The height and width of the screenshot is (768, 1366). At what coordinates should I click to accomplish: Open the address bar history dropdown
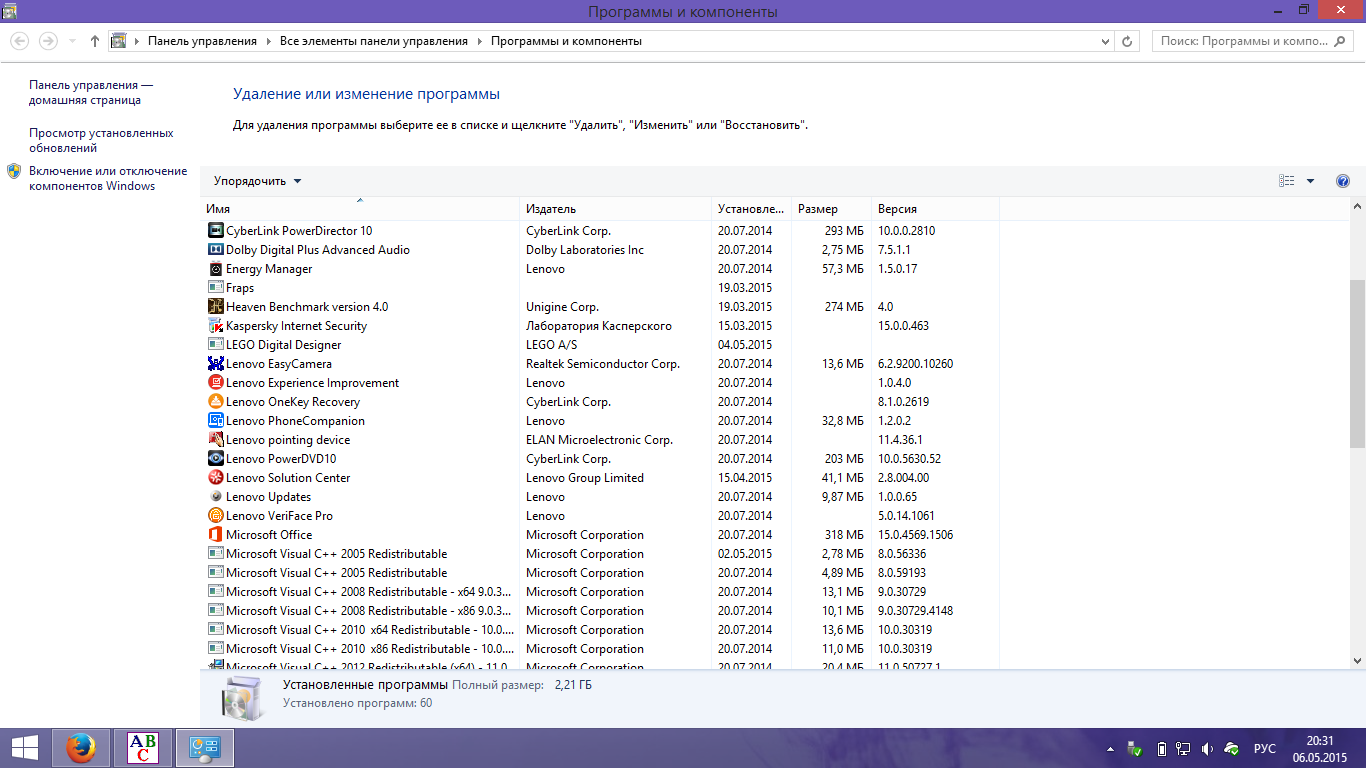pos(1105,41)
